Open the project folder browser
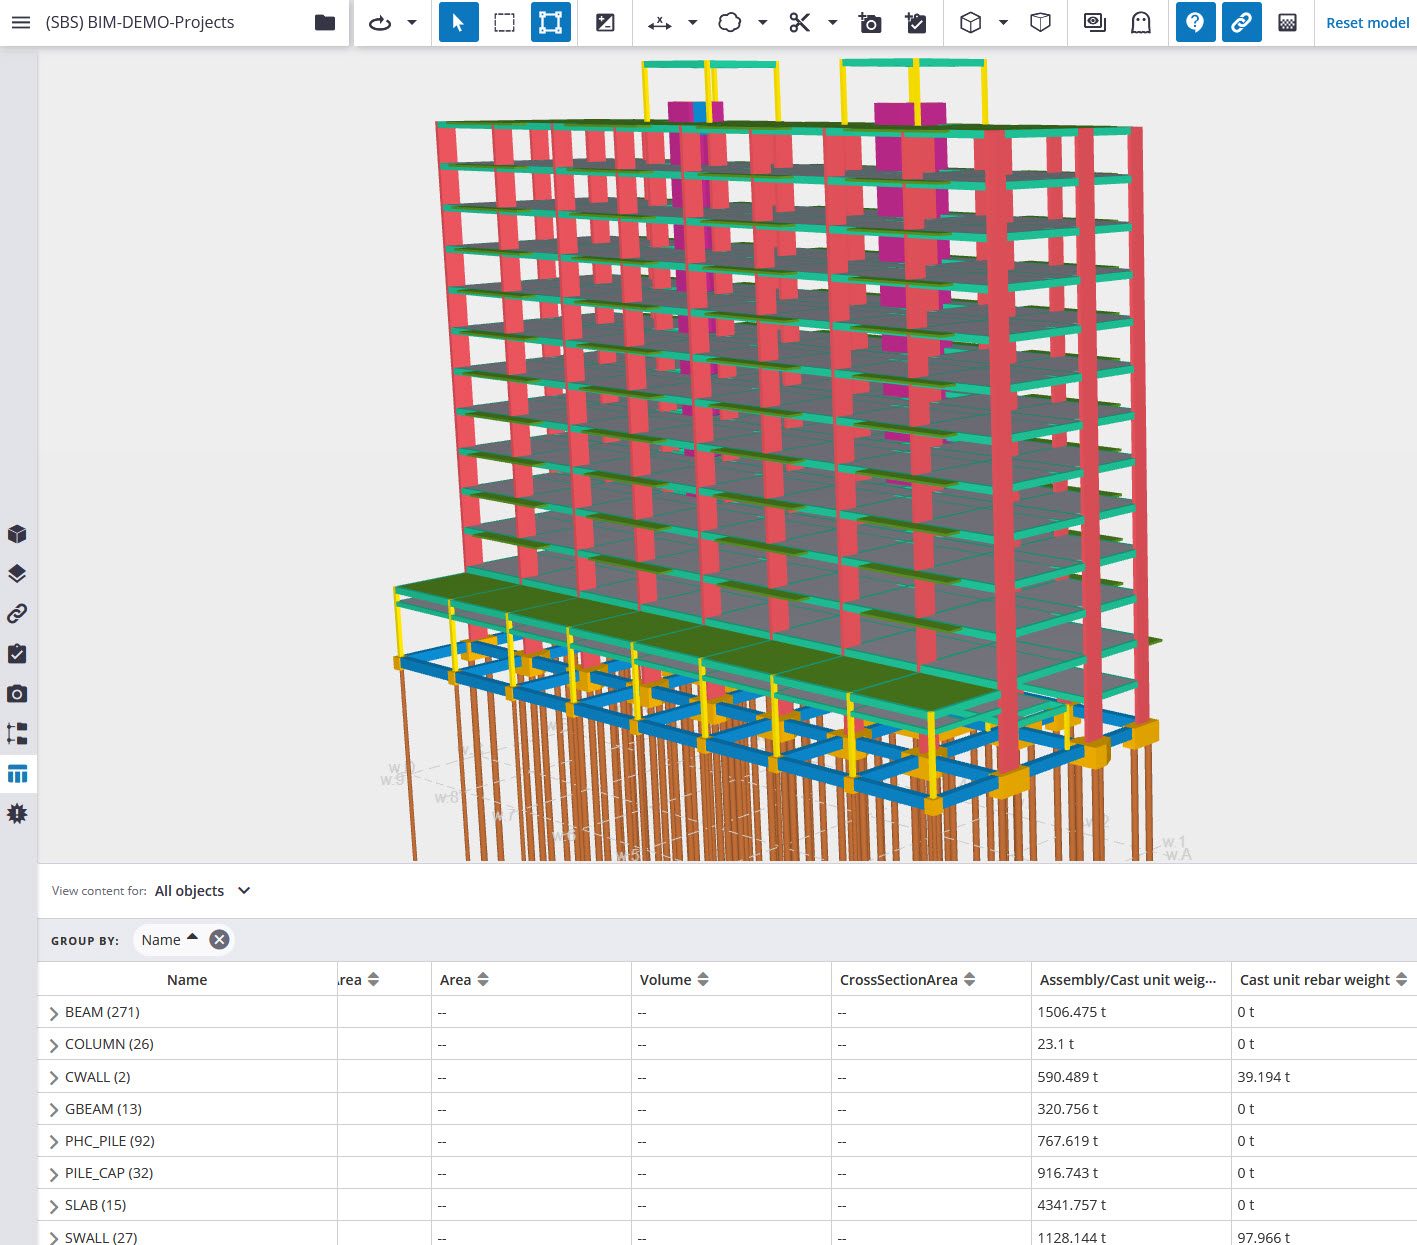The image size is (1417, 1245). (x=325, y=22)
